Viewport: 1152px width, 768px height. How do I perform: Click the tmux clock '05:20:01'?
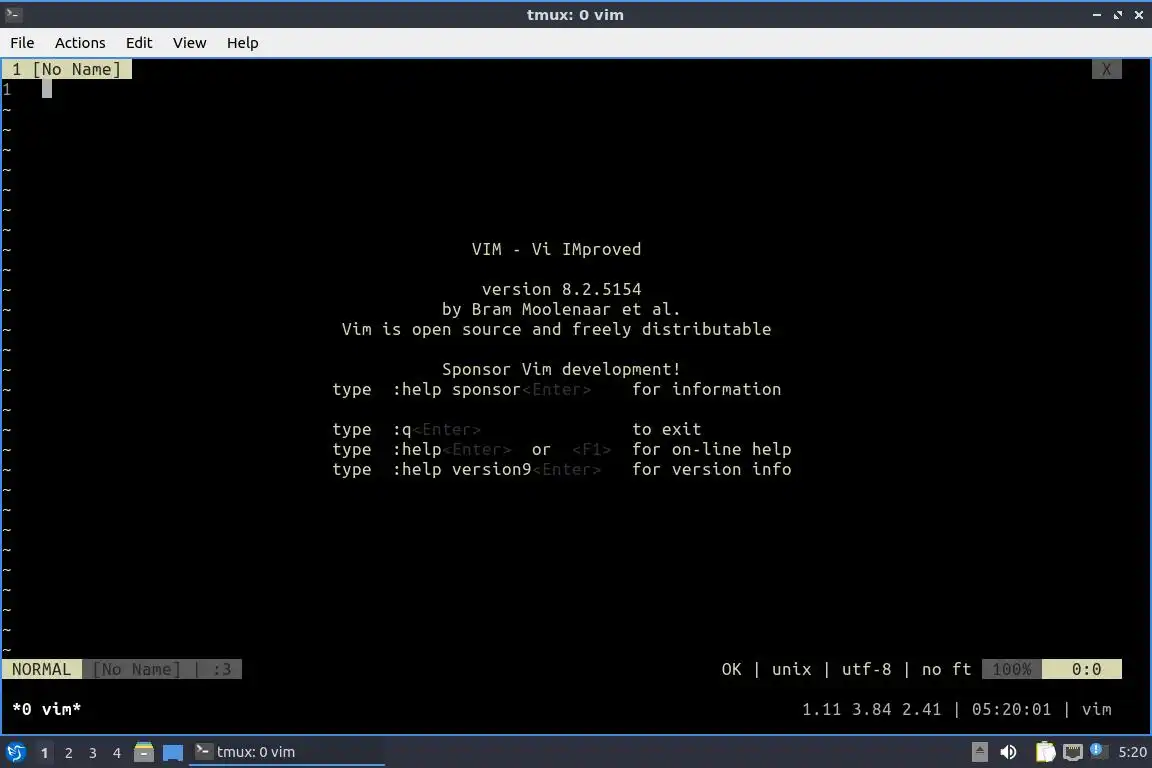[1011, 709]
